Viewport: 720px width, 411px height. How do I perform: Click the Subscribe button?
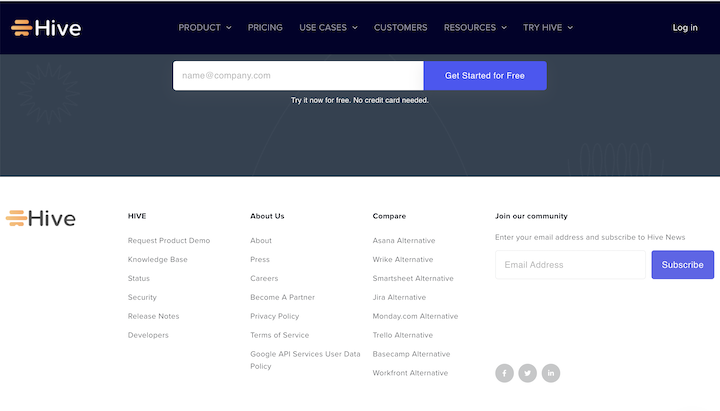click(x=682, y=265)
